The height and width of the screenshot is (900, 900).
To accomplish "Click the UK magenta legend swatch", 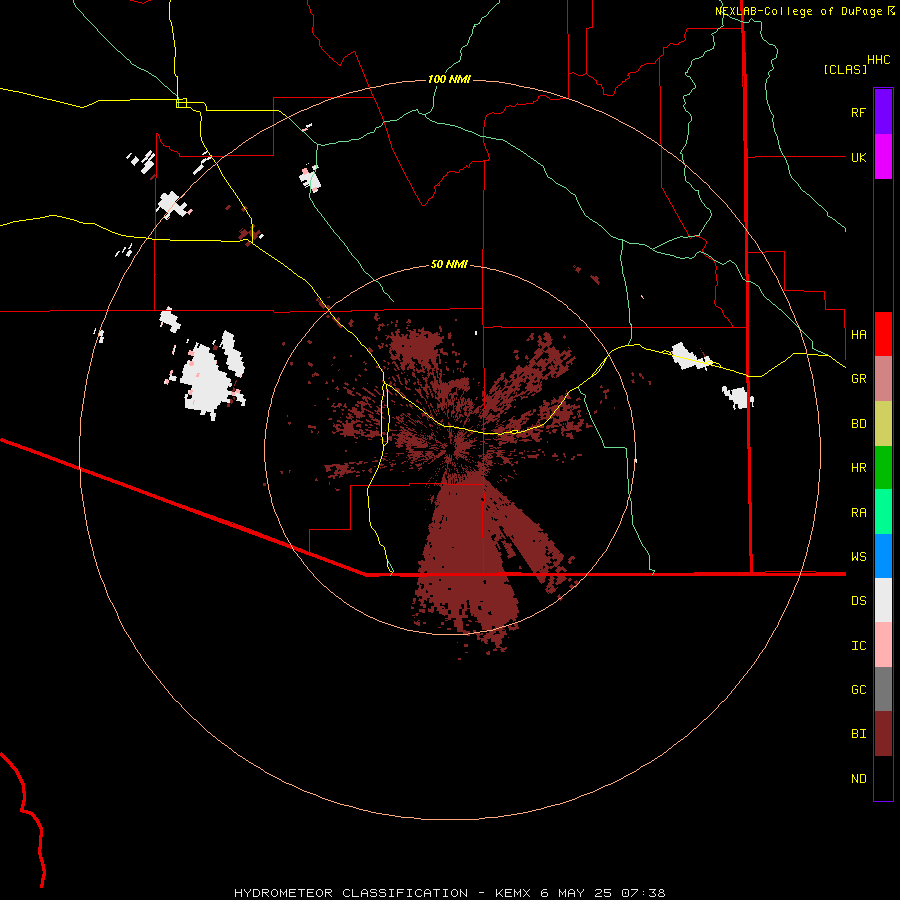I will click(x=883, y=157).
